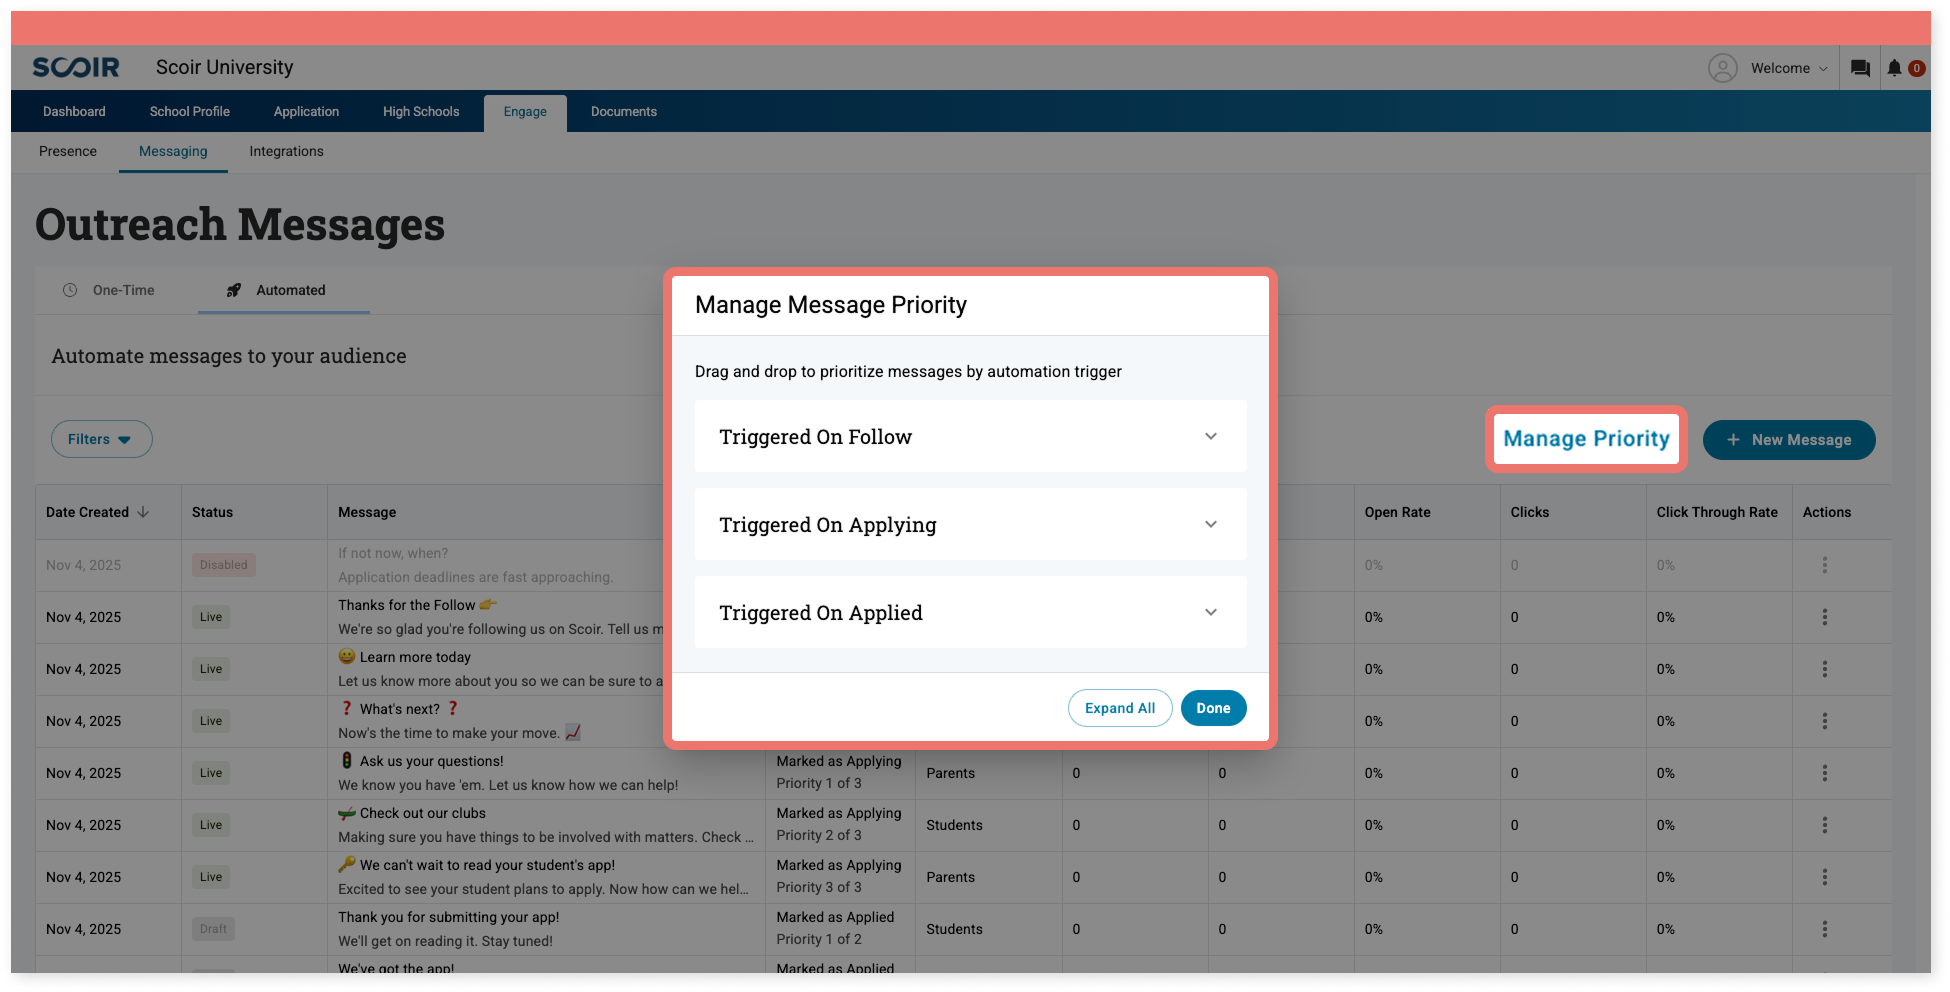Expand the Triggered On Applying section

pyautogui.click(x=1211, y=524)
